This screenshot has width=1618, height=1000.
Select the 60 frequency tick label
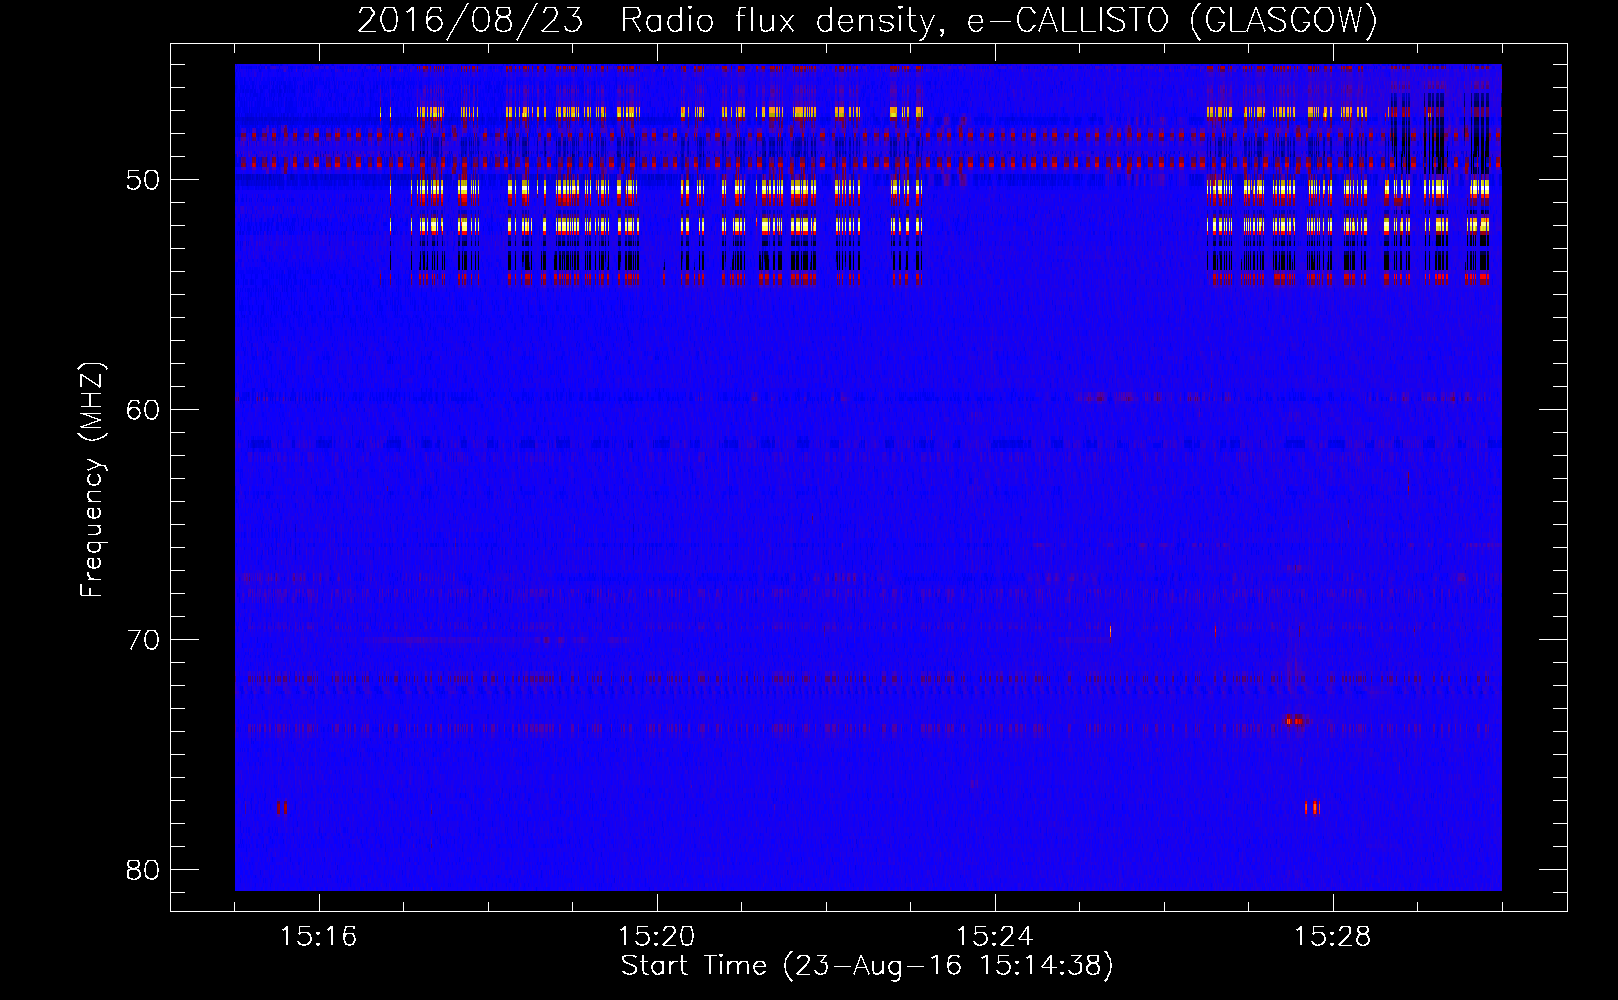coord(143,410)
